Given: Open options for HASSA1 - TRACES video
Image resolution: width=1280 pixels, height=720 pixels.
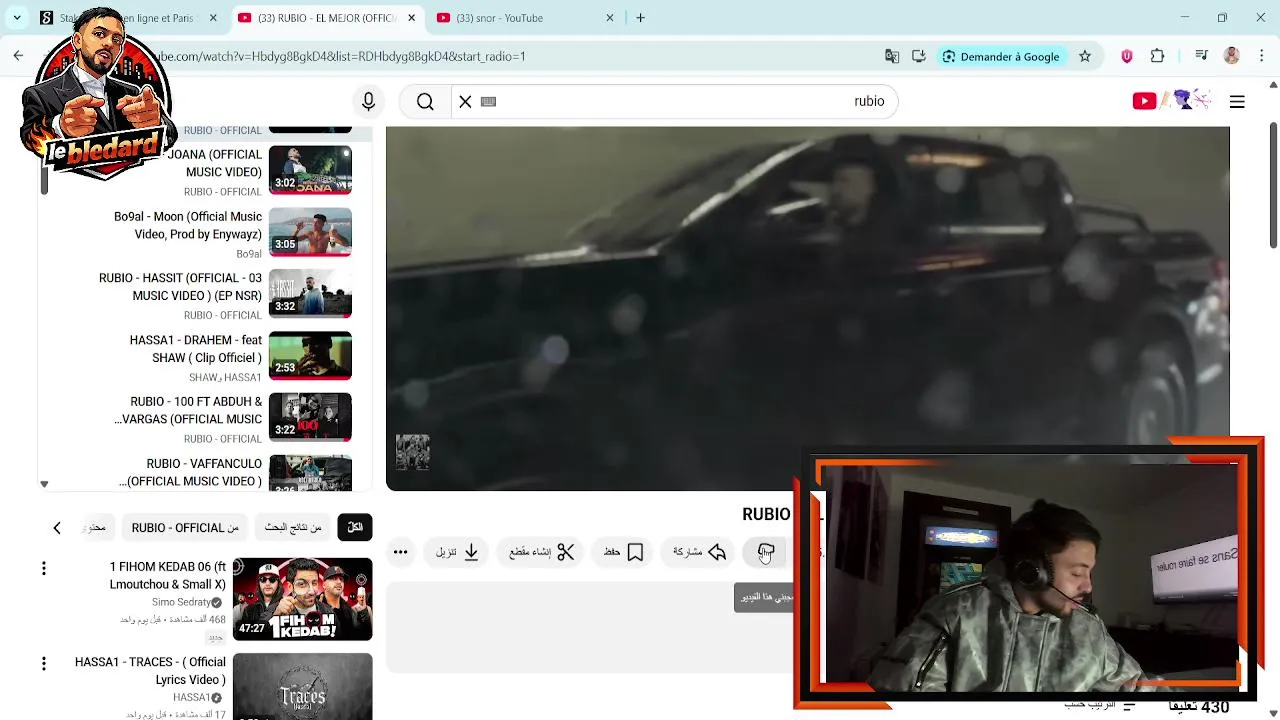Looking at the screenshot, I should click(43, 663).
